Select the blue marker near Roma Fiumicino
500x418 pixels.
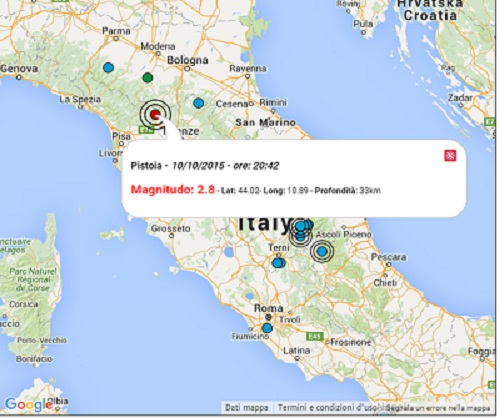267,328
